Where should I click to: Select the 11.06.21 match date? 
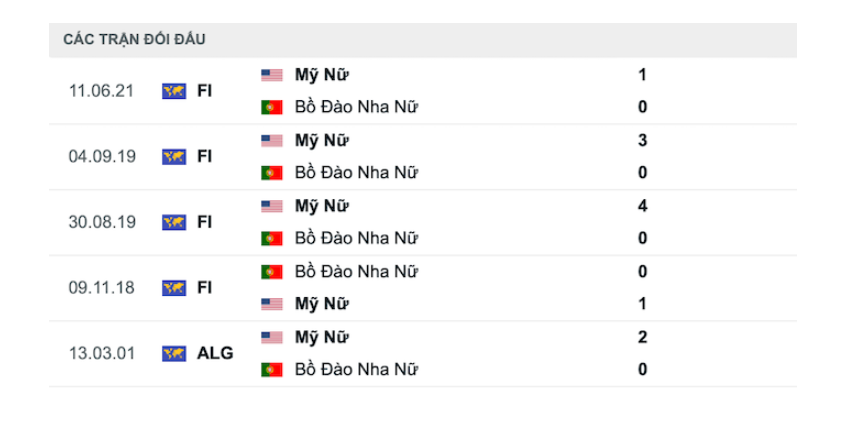pos(101,91)
